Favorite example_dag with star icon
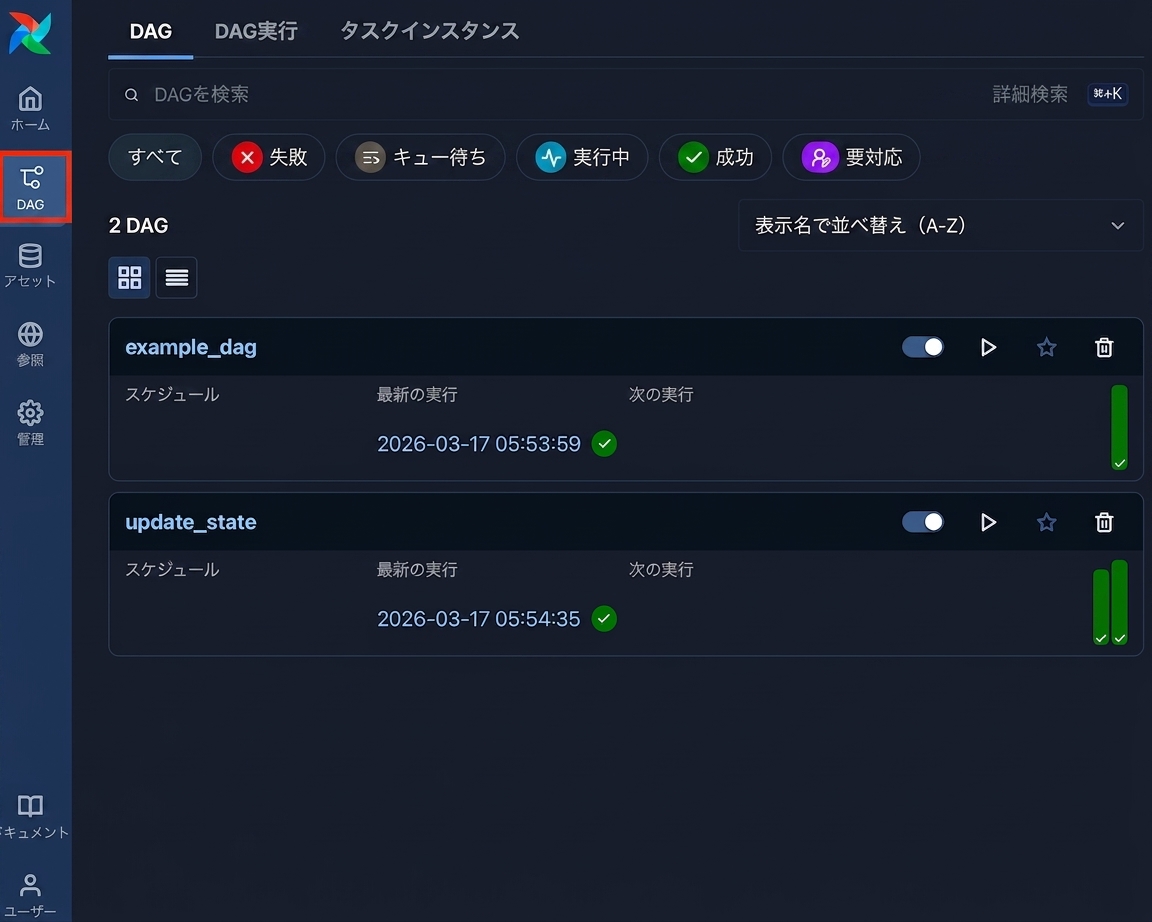Viewport: 1152px width, 922px height. pos(1046,347)
